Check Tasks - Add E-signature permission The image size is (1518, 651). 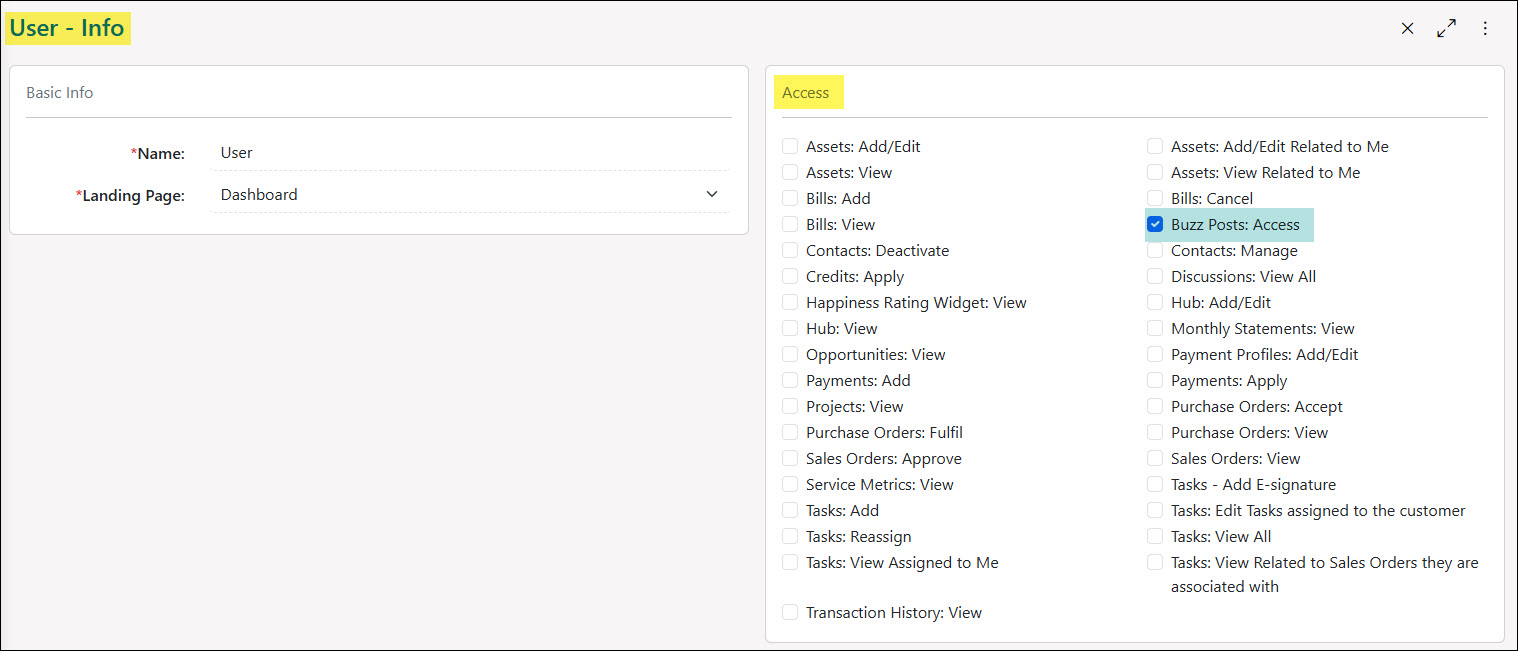[1155, 484]
